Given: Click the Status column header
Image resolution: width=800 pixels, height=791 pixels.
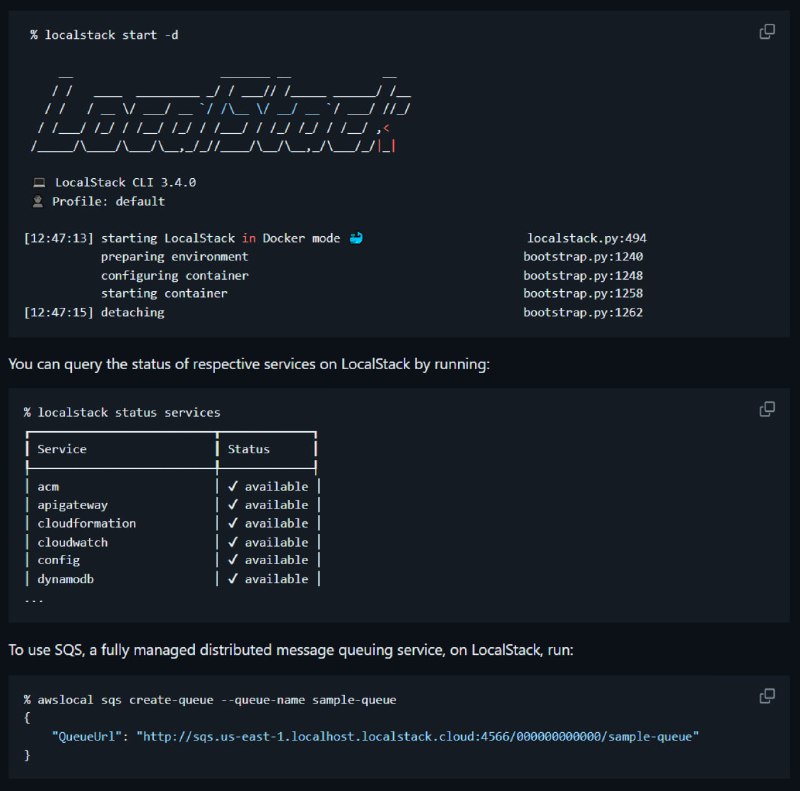Looking at the screenshot, I should 248,449.
